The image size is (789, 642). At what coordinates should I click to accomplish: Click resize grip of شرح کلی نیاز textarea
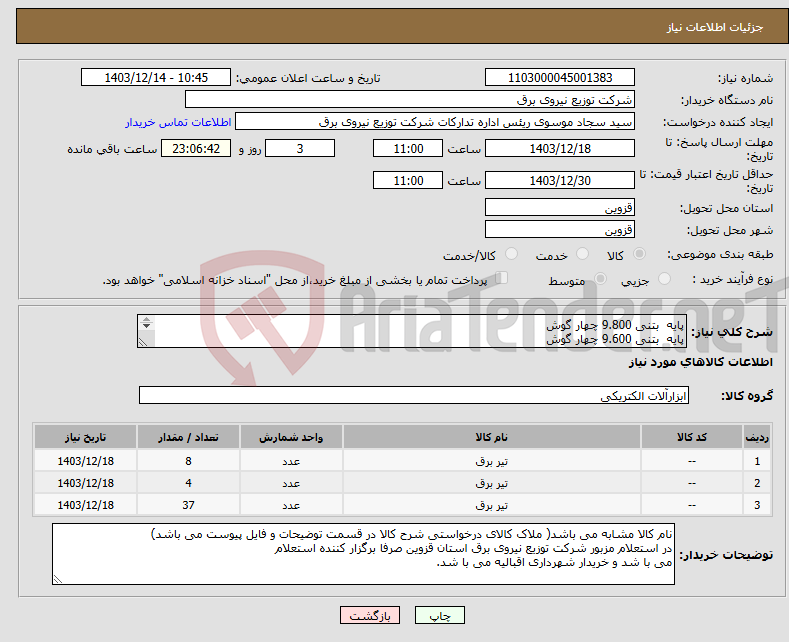pyautogui.click(x=143, y=342)
